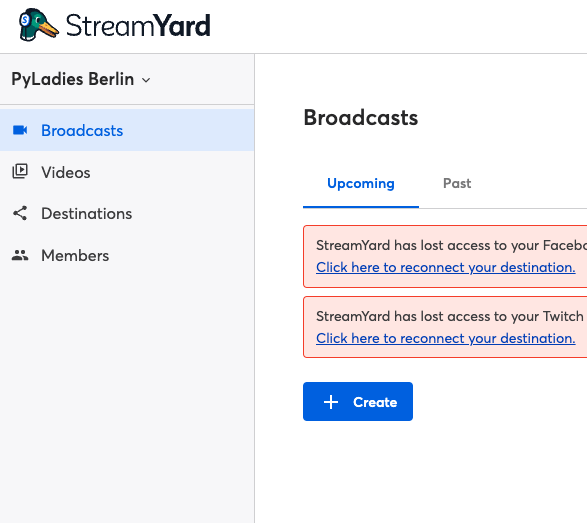Click the 'lost access to your Facebook' message
Viewport: 587px width, 523px height.
click(451, 245)
